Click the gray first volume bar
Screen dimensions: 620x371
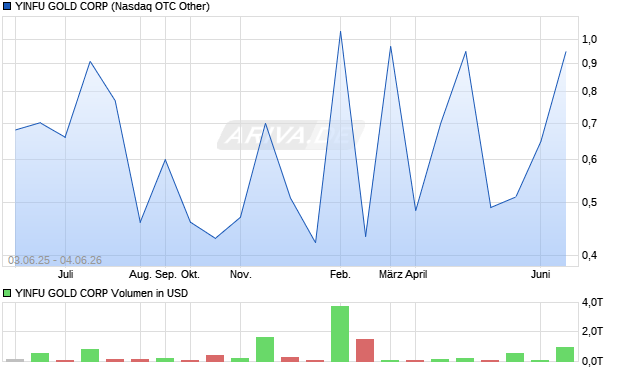(x=15, y=360)
